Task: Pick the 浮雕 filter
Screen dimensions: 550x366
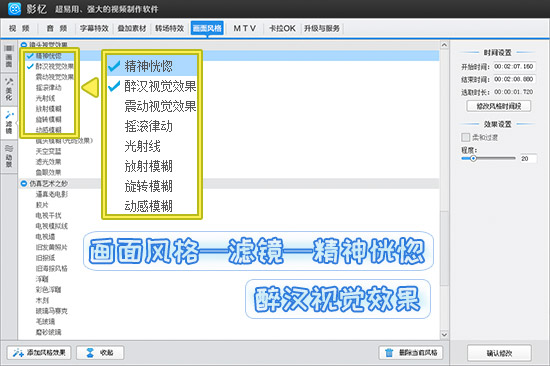Action: click(x=42, y=279)
